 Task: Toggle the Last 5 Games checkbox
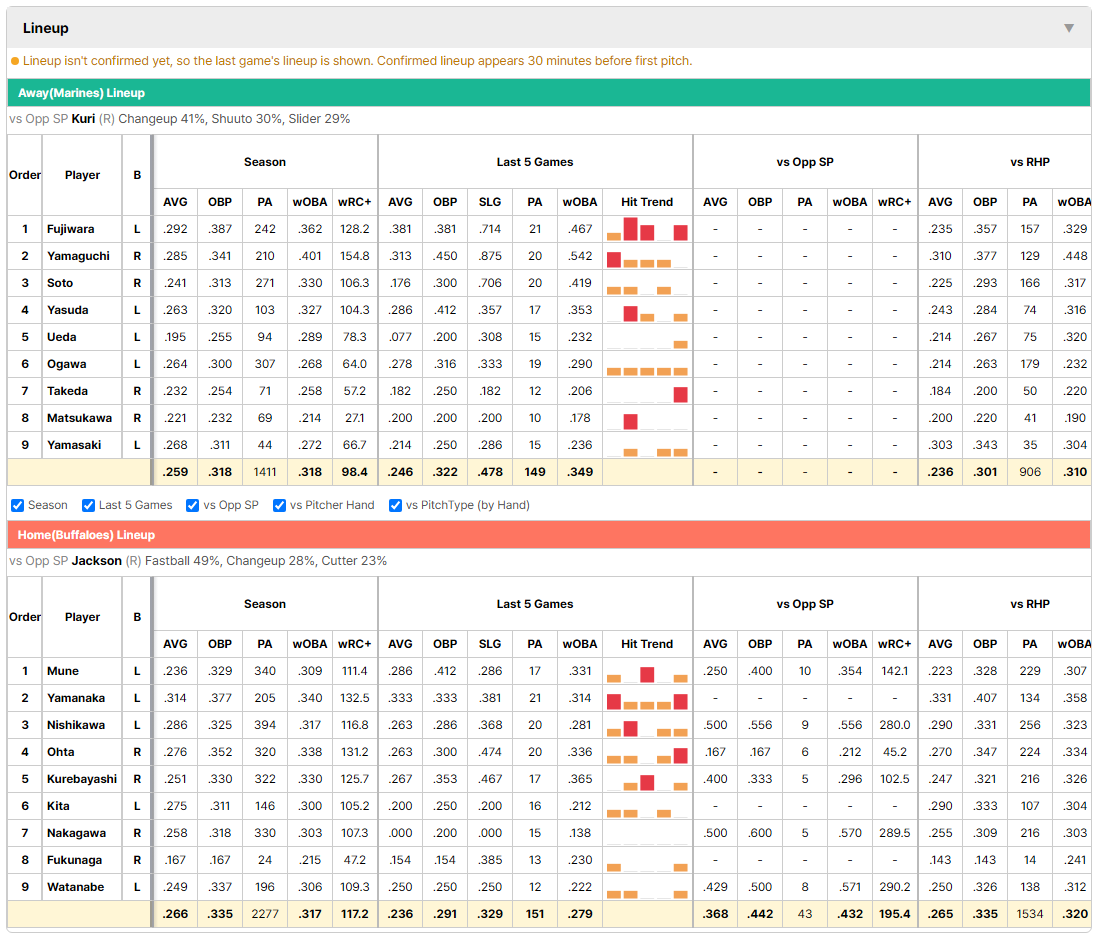click(88, 506)
